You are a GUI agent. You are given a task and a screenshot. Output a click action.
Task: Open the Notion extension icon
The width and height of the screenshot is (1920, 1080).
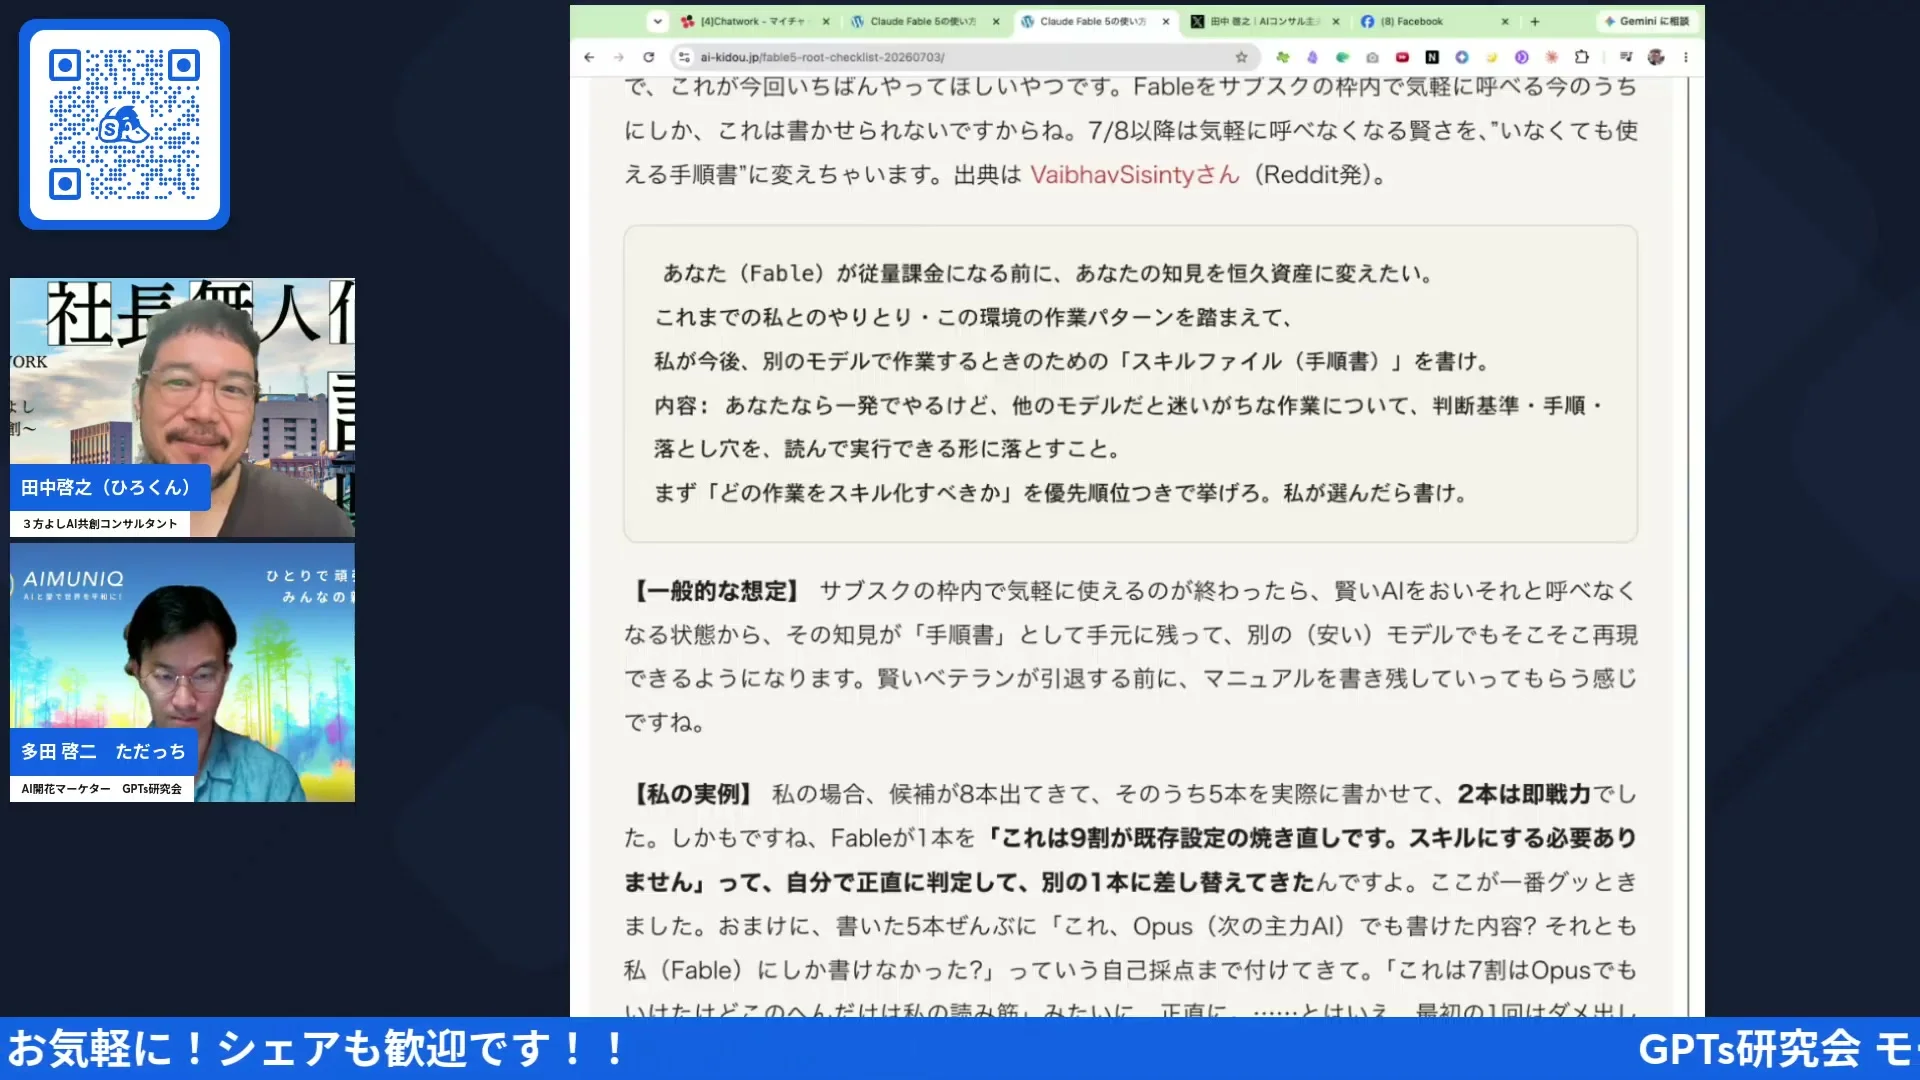click(x=1432, y=57)
